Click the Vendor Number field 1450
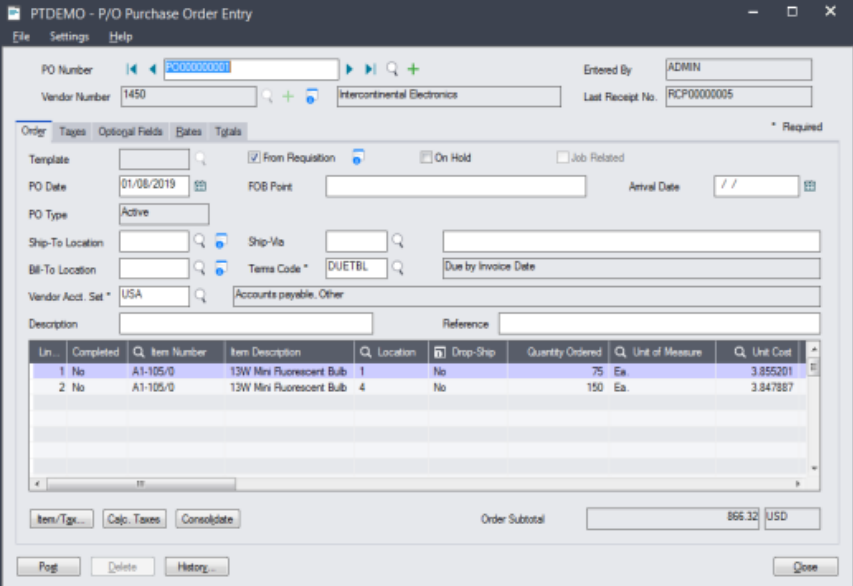853x586 pixels. (x=188, y=96)
